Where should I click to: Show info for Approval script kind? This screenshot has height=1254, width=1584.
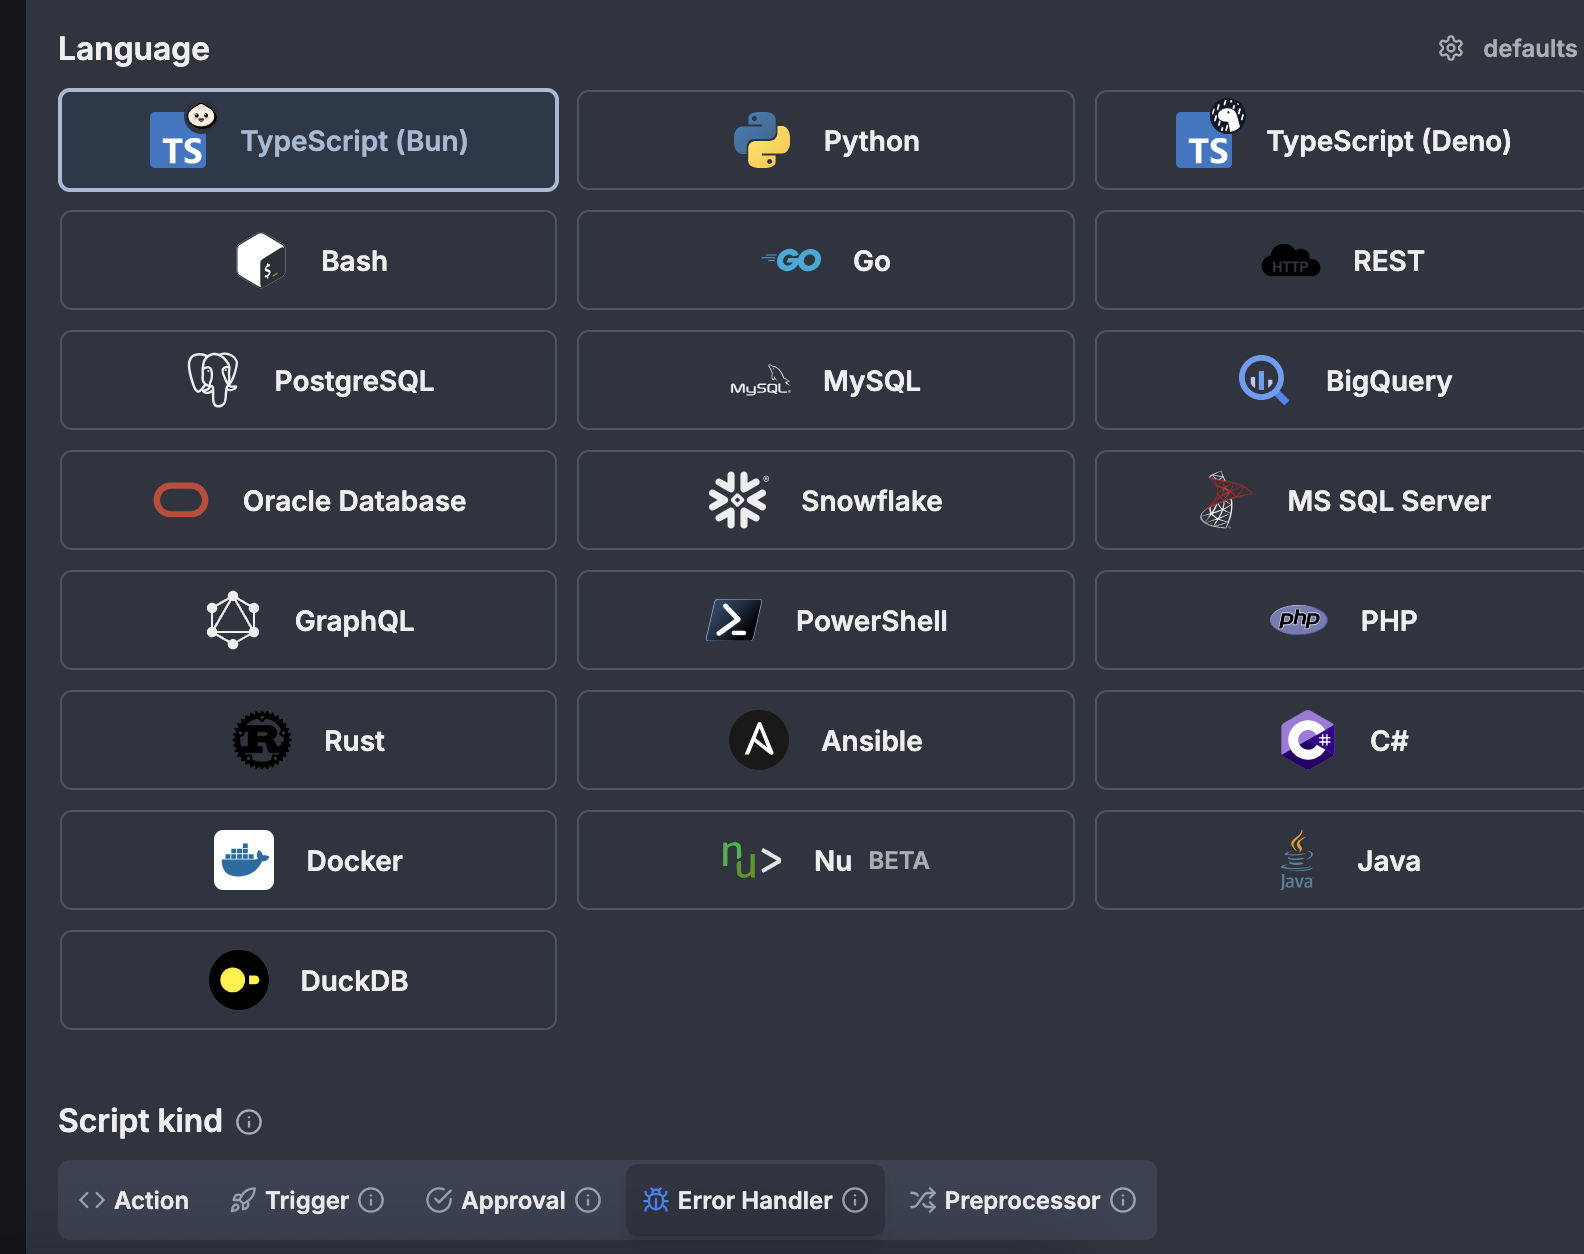tap(588, 1200)
